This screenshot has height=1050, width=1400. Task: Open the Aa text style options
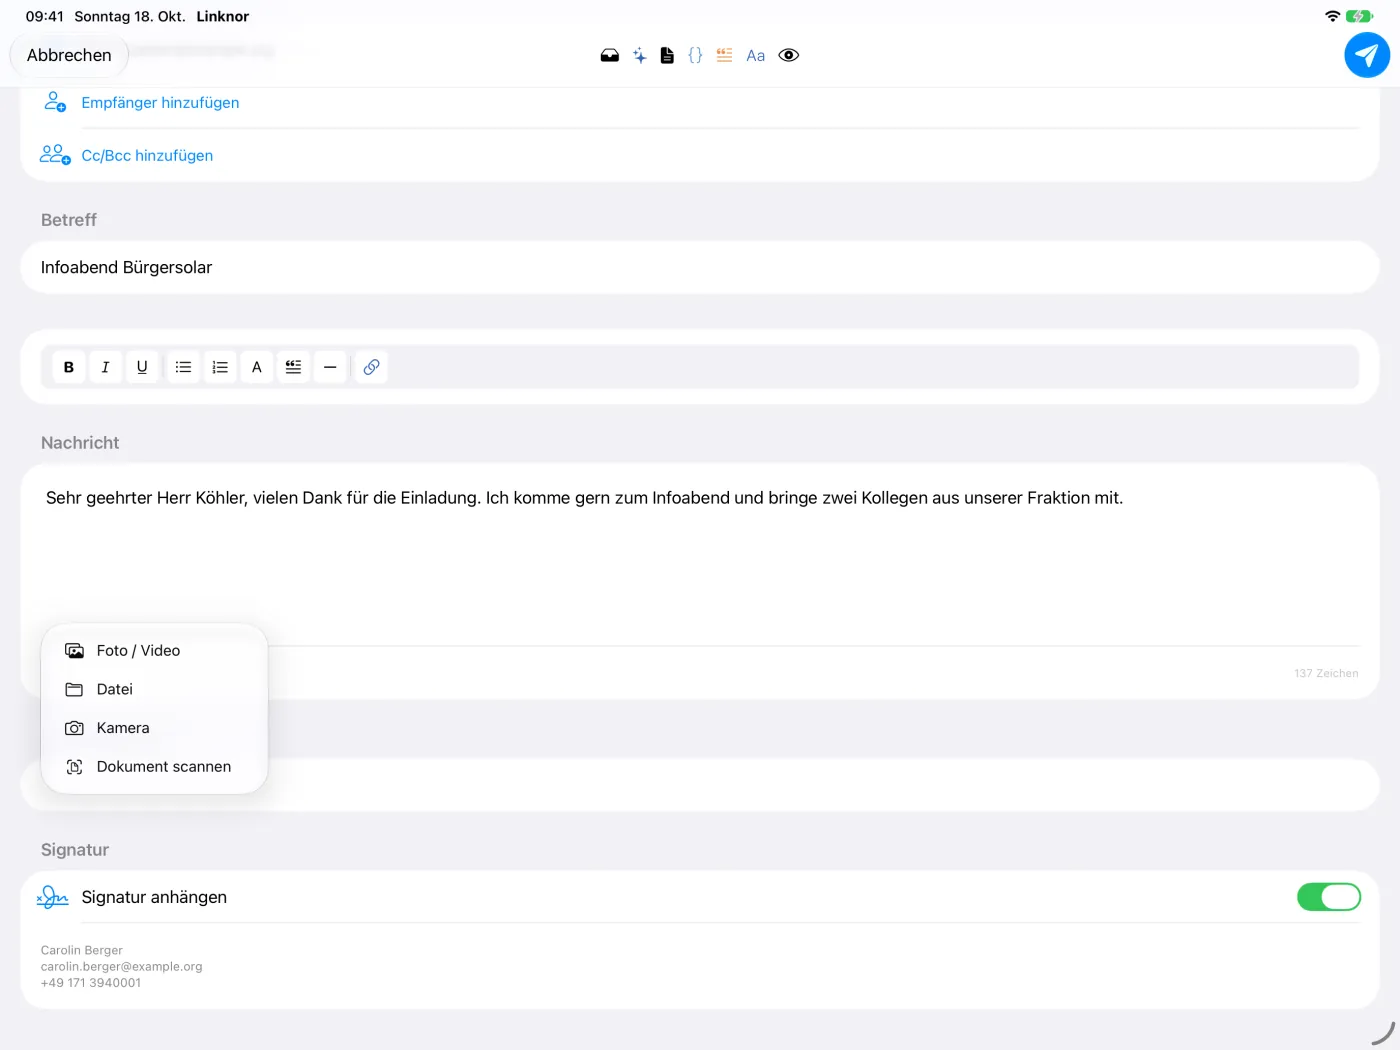[756, 56]
